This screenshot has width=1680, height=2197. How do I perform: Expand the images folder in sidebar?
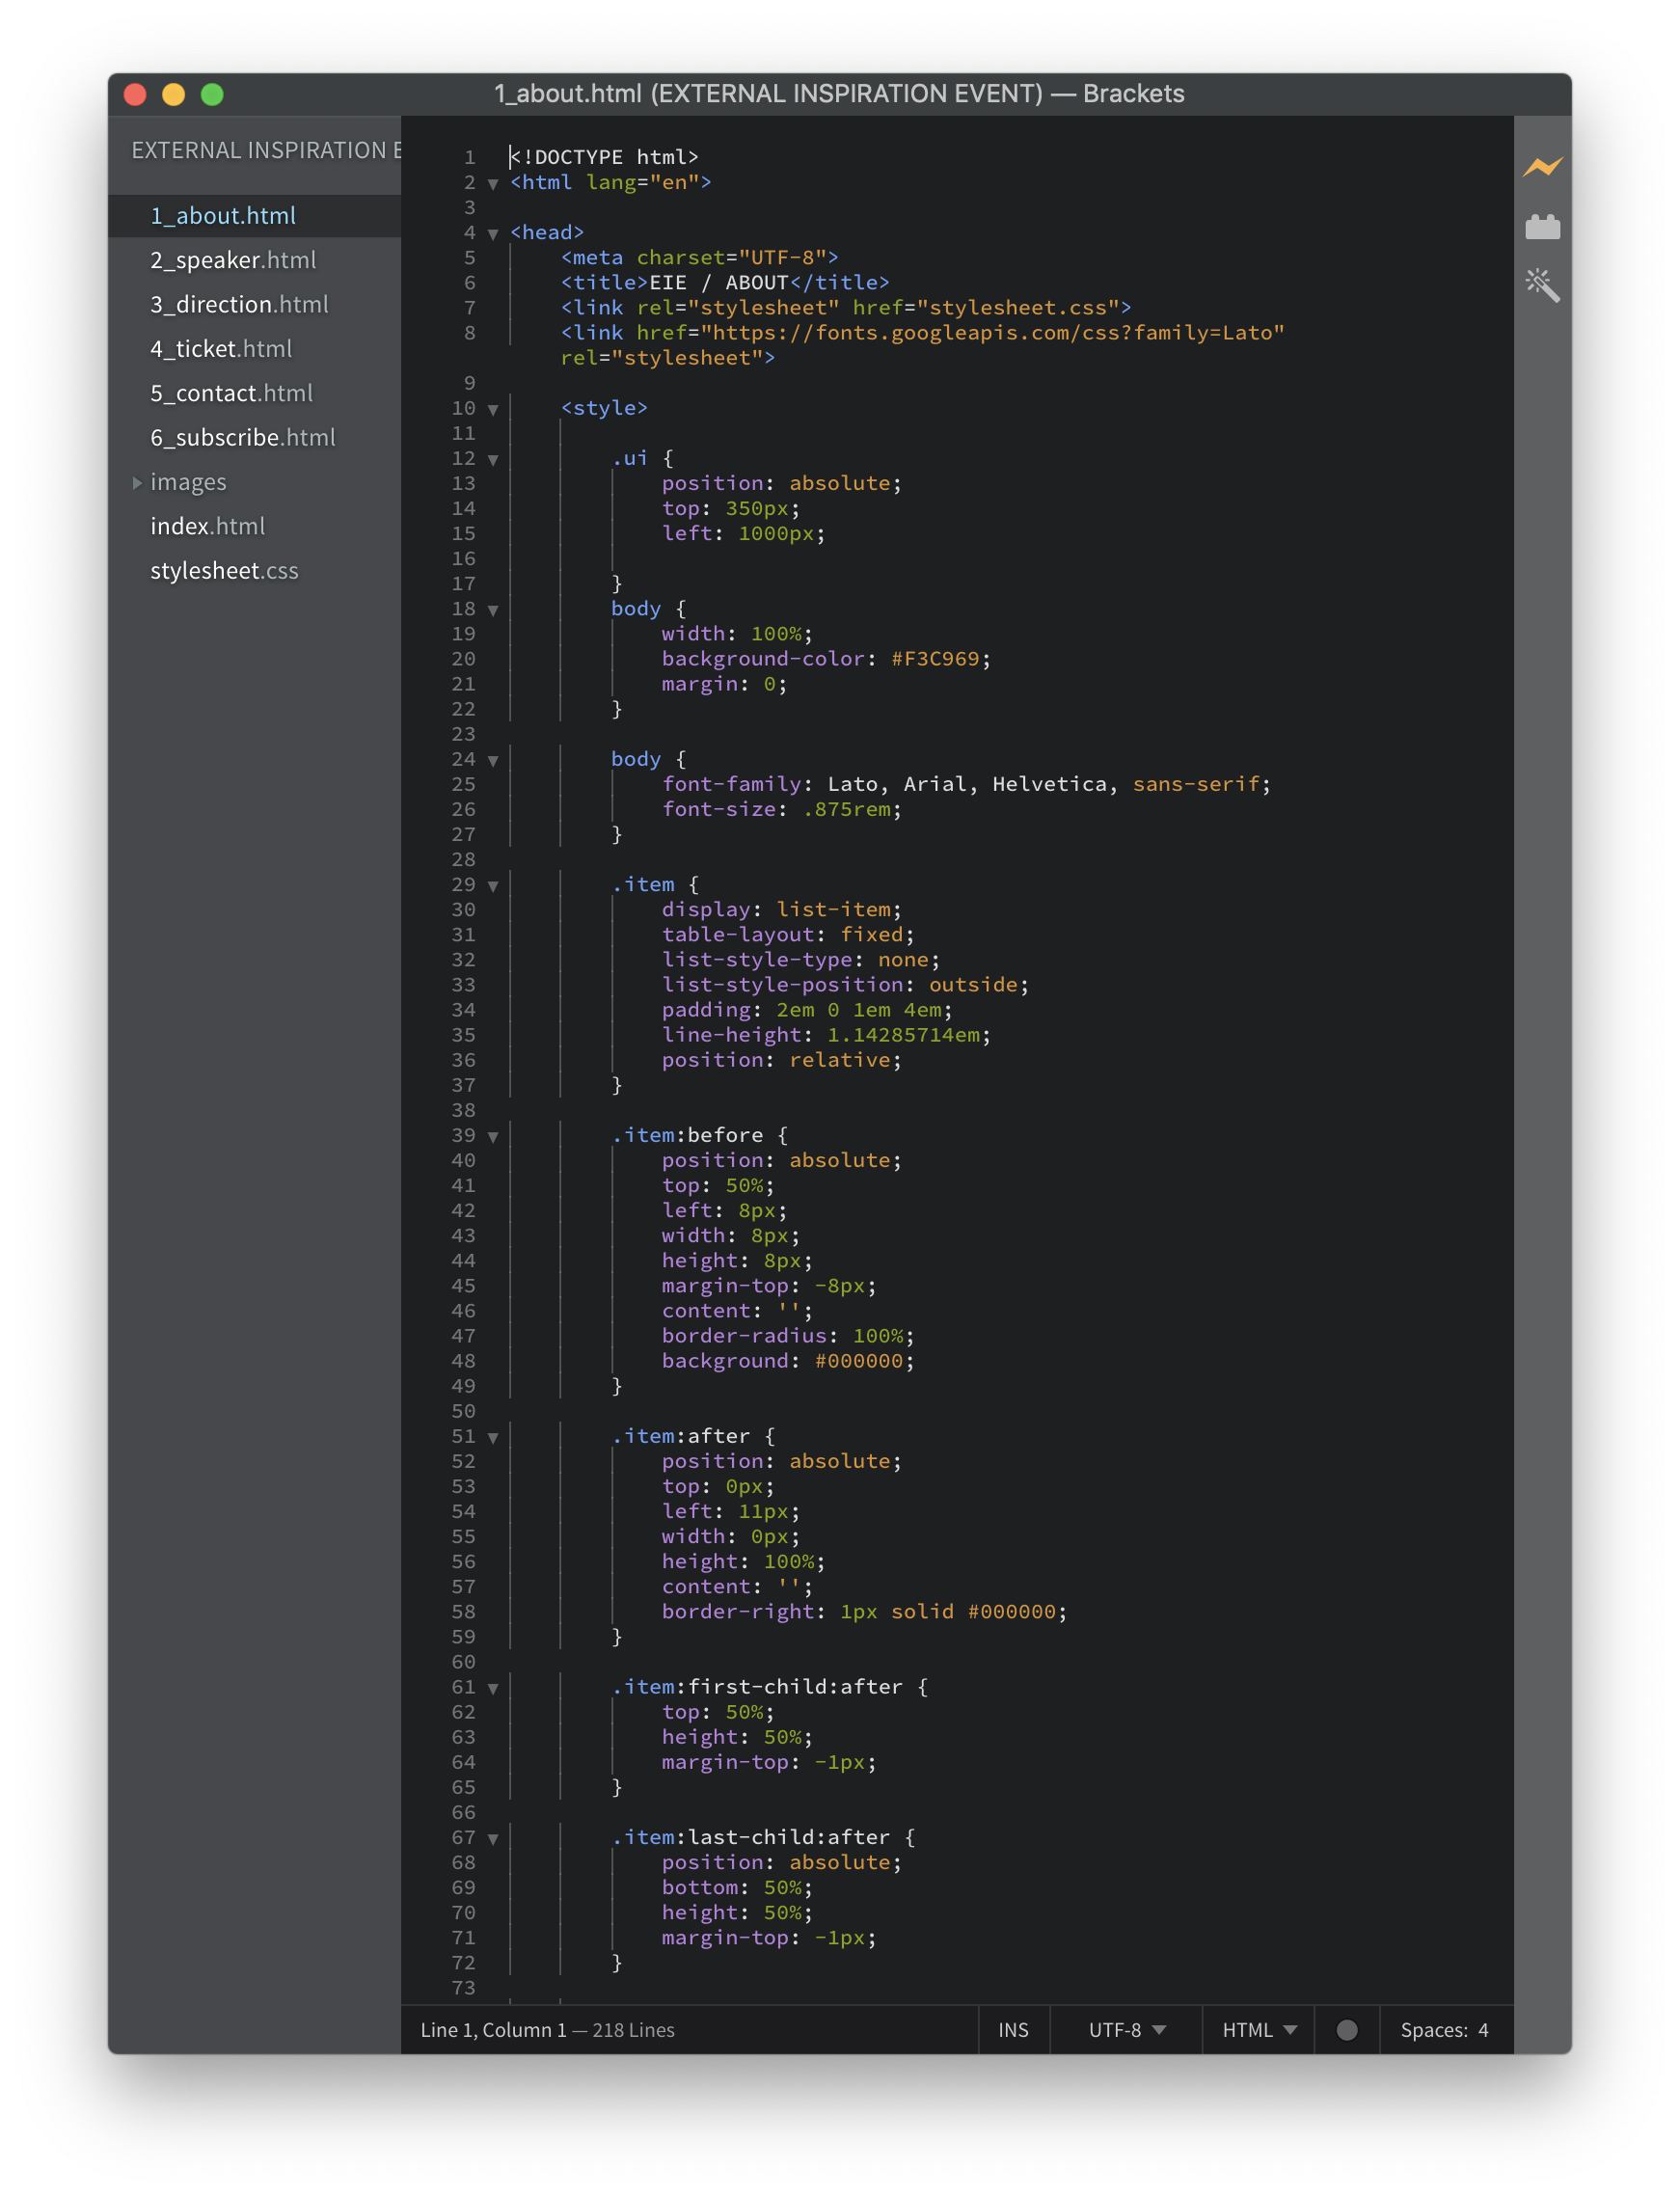[137, 483]
